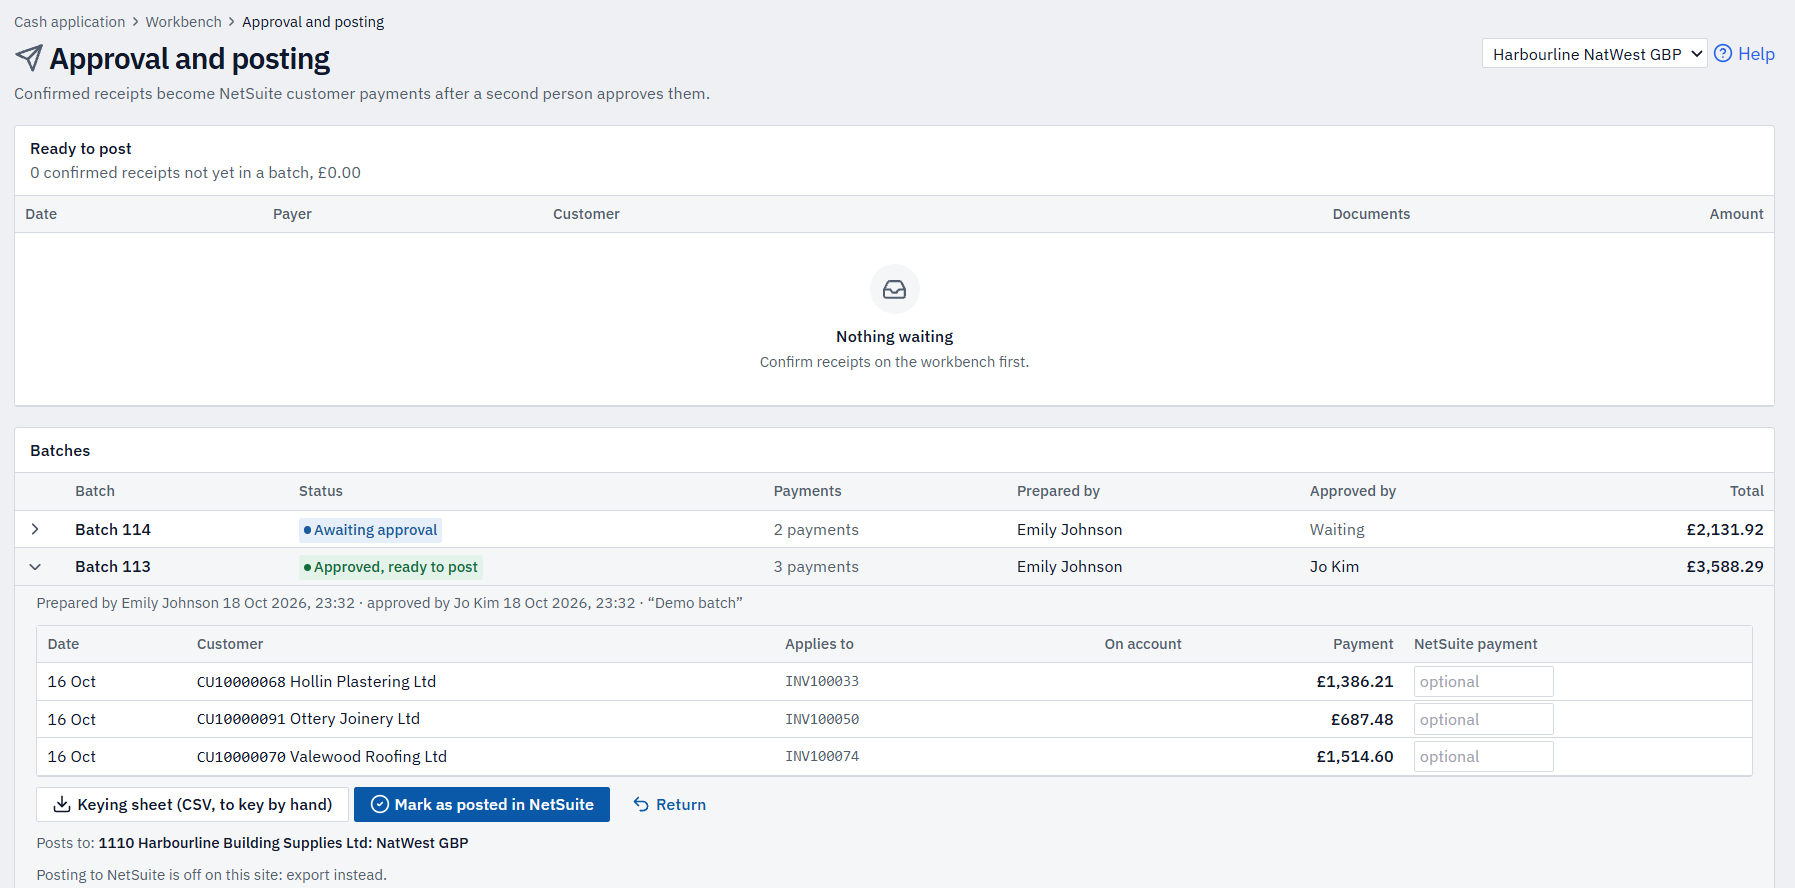Click the Prepared by column header

pos(1058,491)
